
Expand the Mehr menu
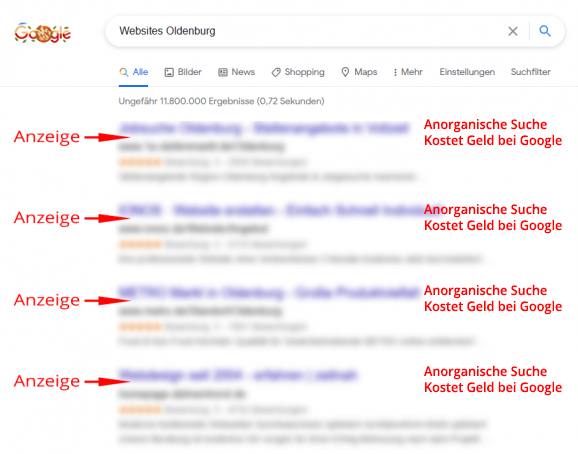coord(408,72)
